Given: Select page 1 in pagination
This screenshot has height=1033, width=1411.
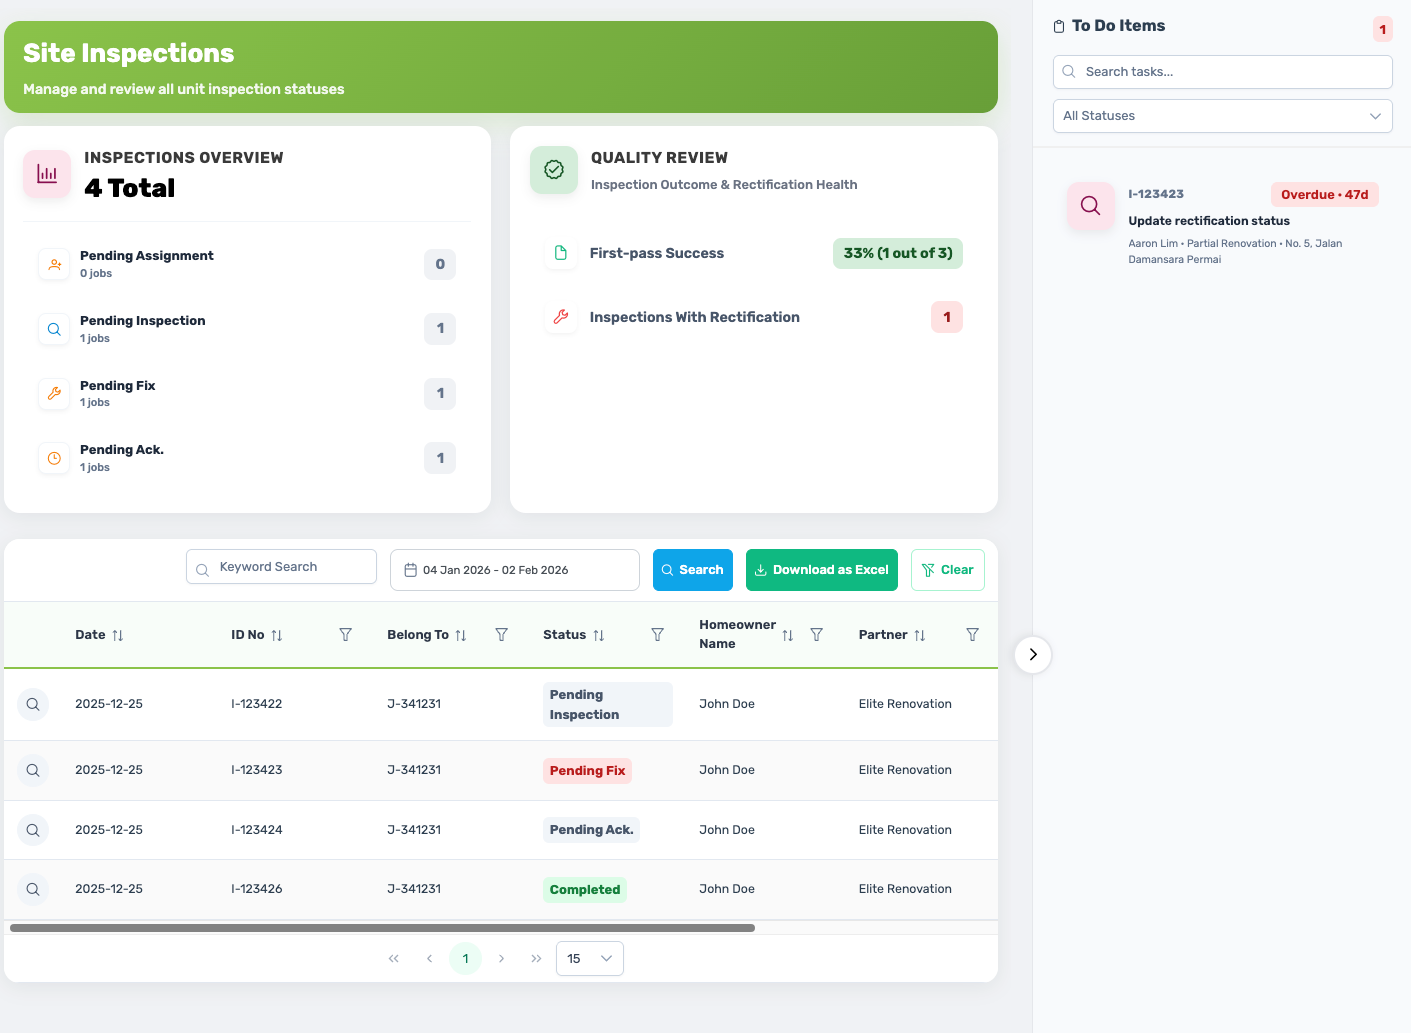Looking at the screenshot, I should pyautogui.click(x=465, y=958).
